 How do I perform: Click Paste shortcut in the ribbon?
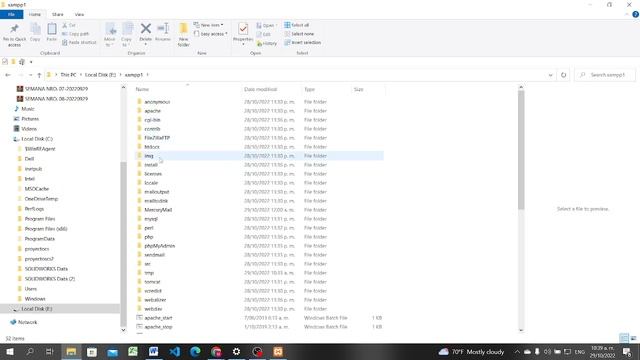pyautogui.click(x=80, y=42)
